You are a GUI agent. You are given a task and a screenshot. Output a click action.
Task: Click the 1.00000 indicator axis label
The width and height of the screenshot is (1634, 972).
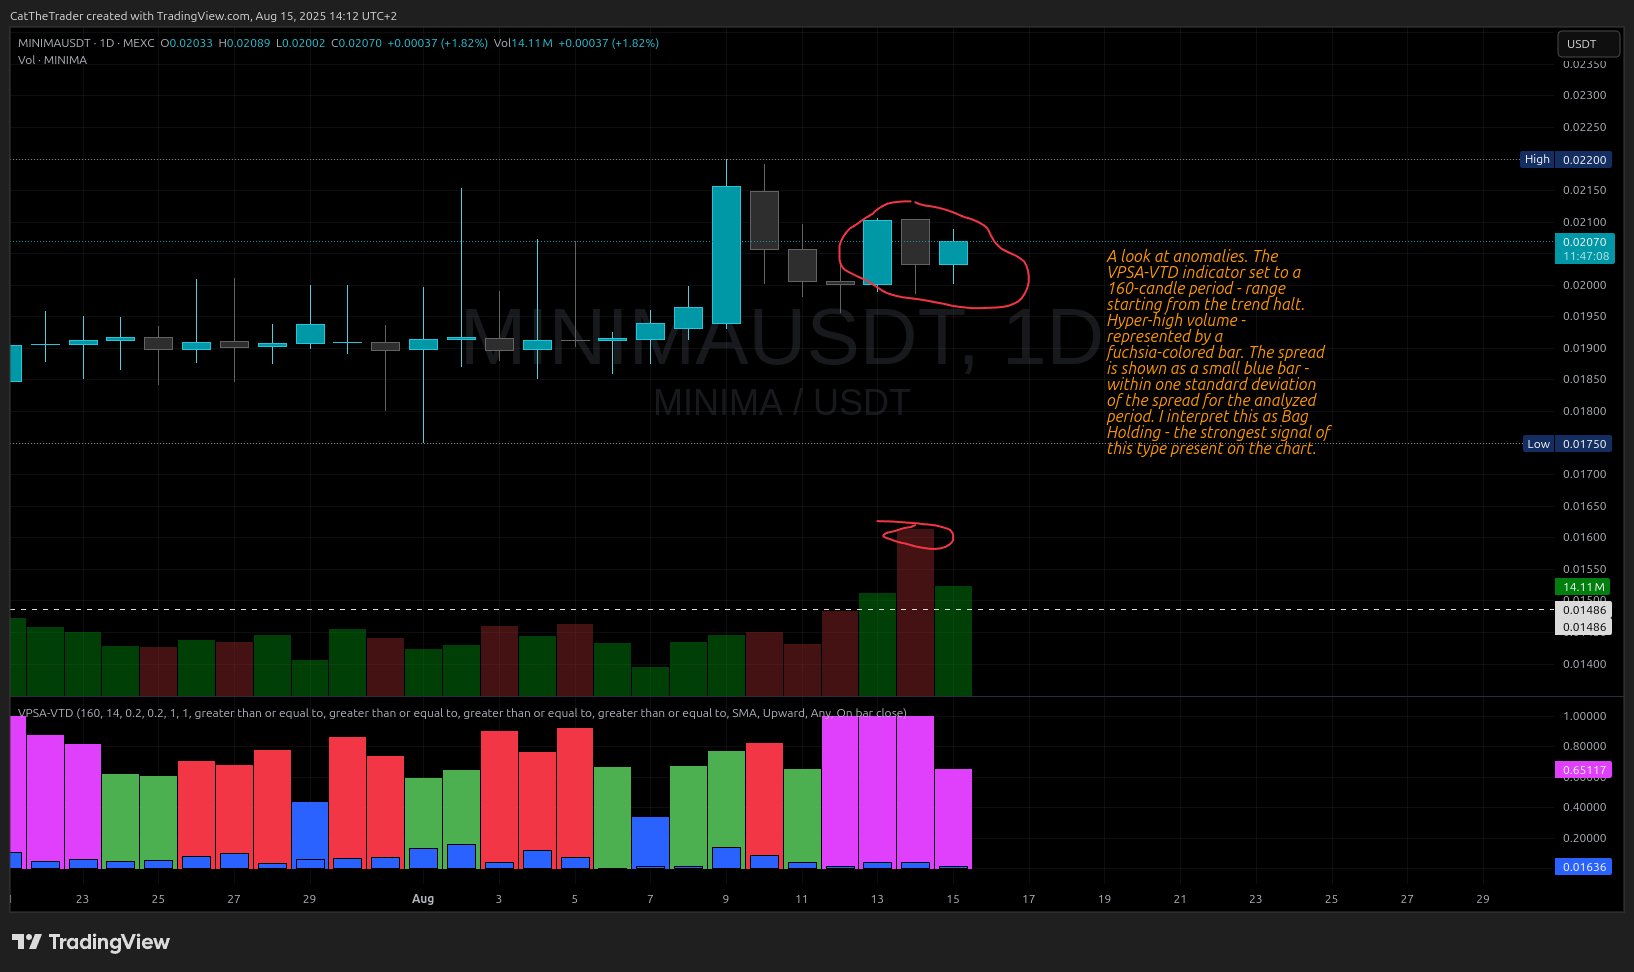tap(1585, 716)
